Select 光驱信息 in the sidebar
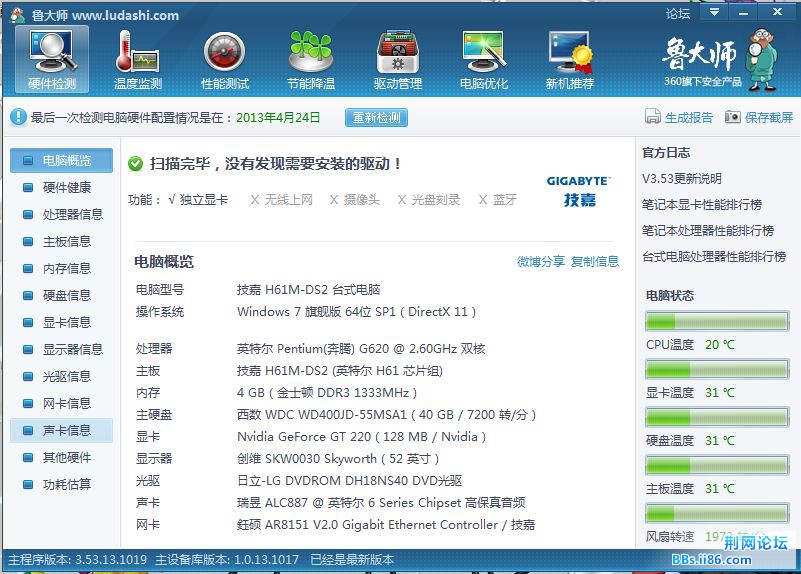801x574 pixels. (61, 377)
